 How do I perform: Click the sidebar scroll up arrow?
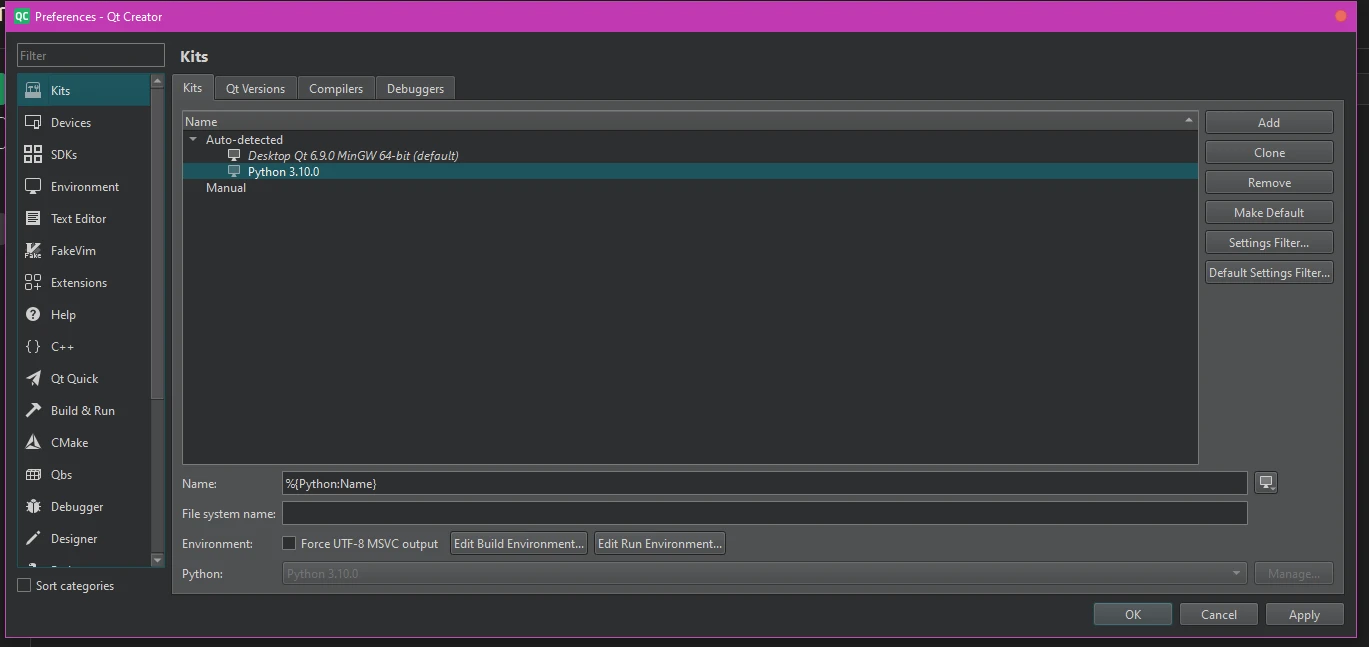click(157, 81)
